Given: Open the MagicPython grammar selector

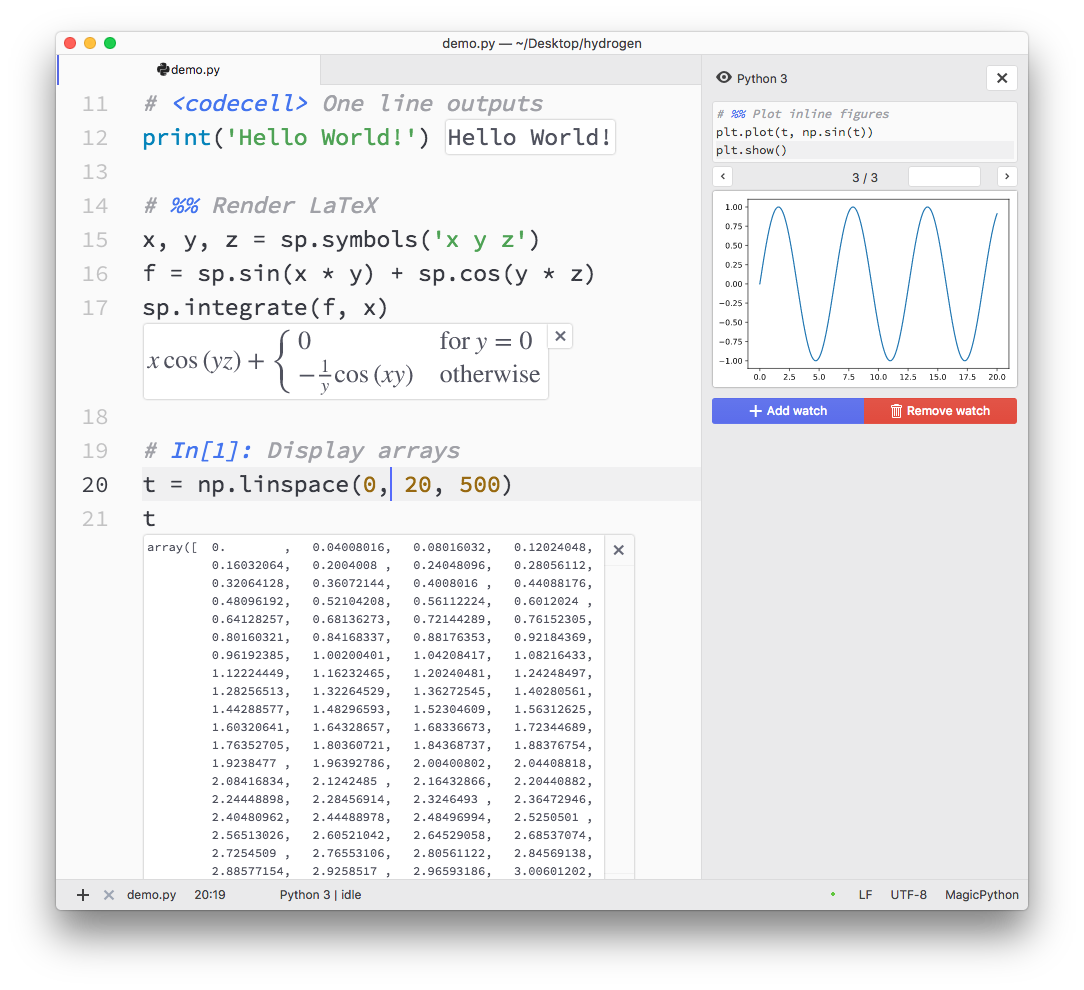Looking at the screenshot, I should coord(981,895).
